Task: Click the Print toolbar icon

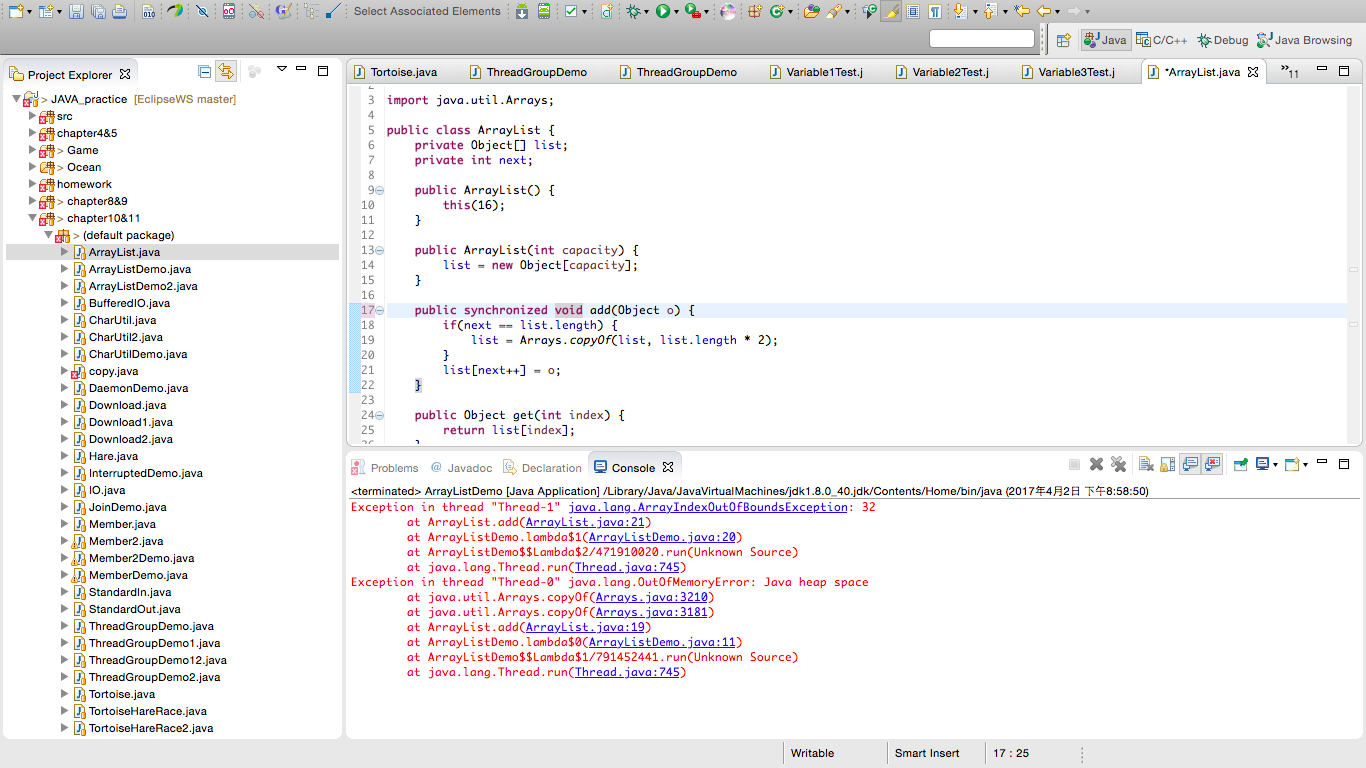Action: coord(120,11)
